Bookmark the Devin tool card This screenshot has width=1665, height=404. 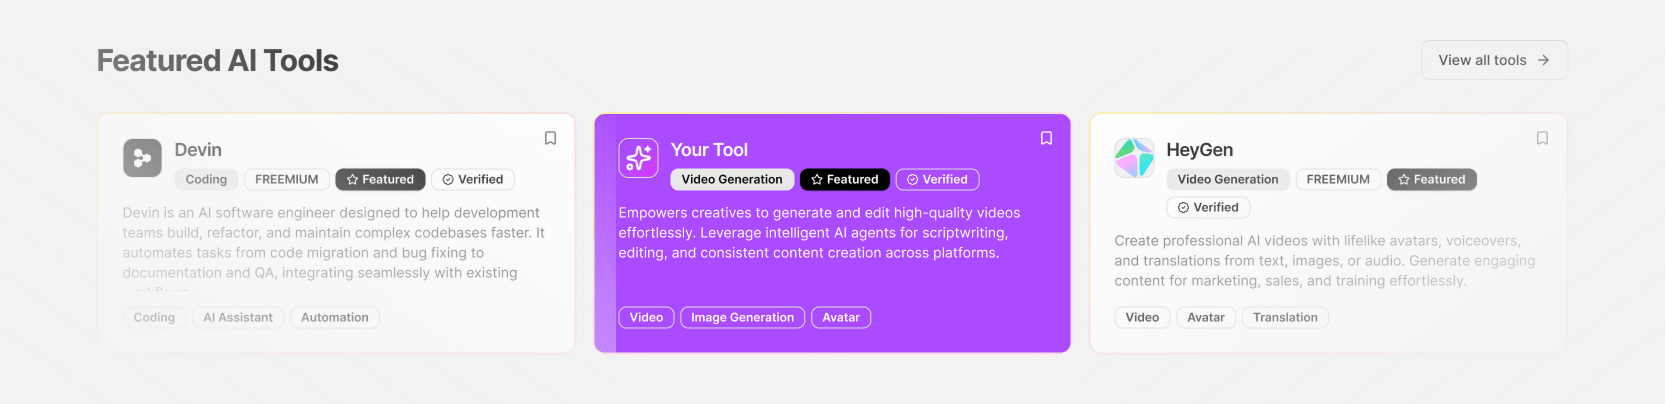coord(550,138)
